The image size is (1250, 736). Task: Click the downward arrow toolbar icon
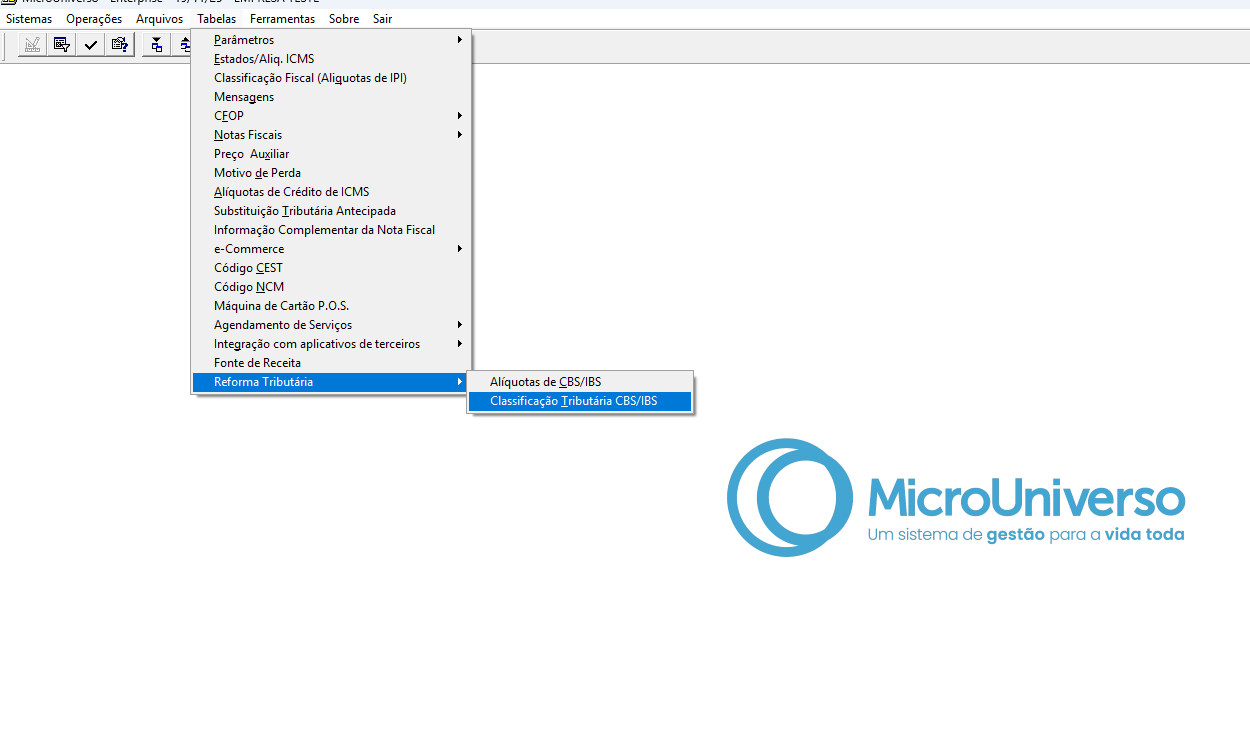pos(156,44)
